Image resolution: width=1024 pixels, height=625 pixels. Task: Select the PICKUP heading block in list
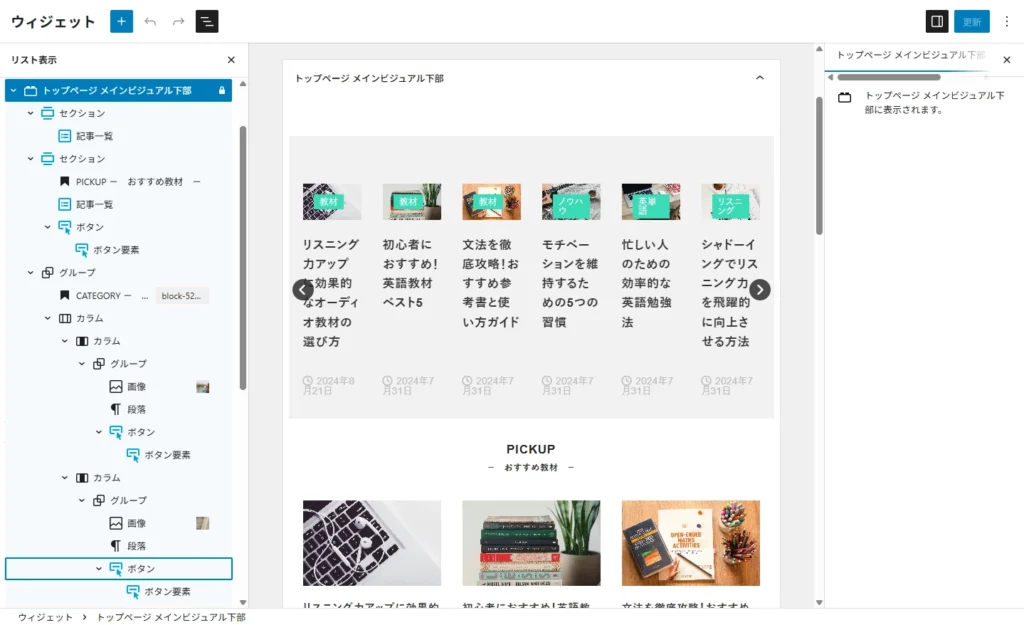point(130,182)
